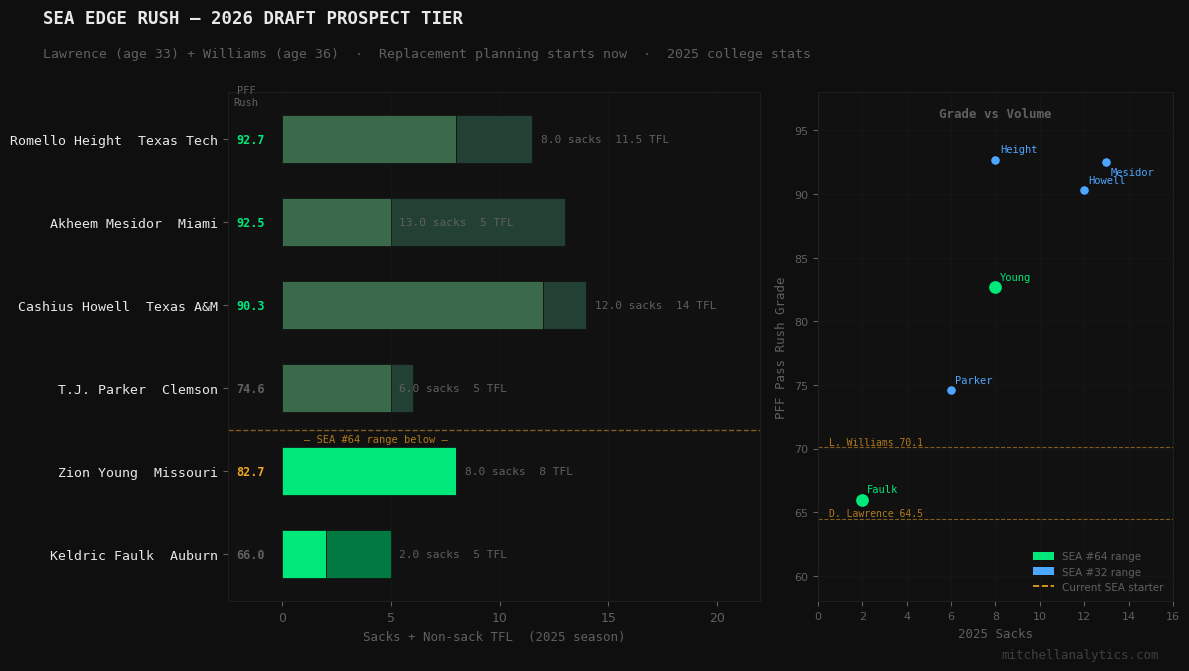This screenshot has height=671, width=1189.
Task: Select the Parker scatter point
Action: point(951,390)
